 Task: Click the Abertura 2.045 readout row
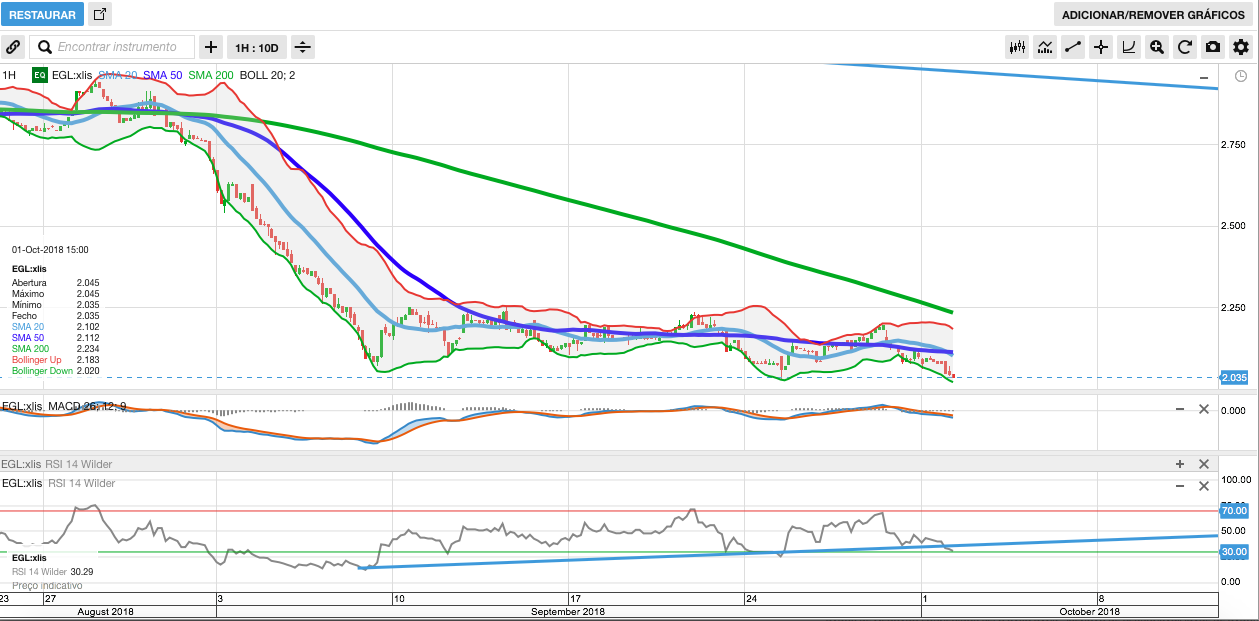tap(56, 283)
